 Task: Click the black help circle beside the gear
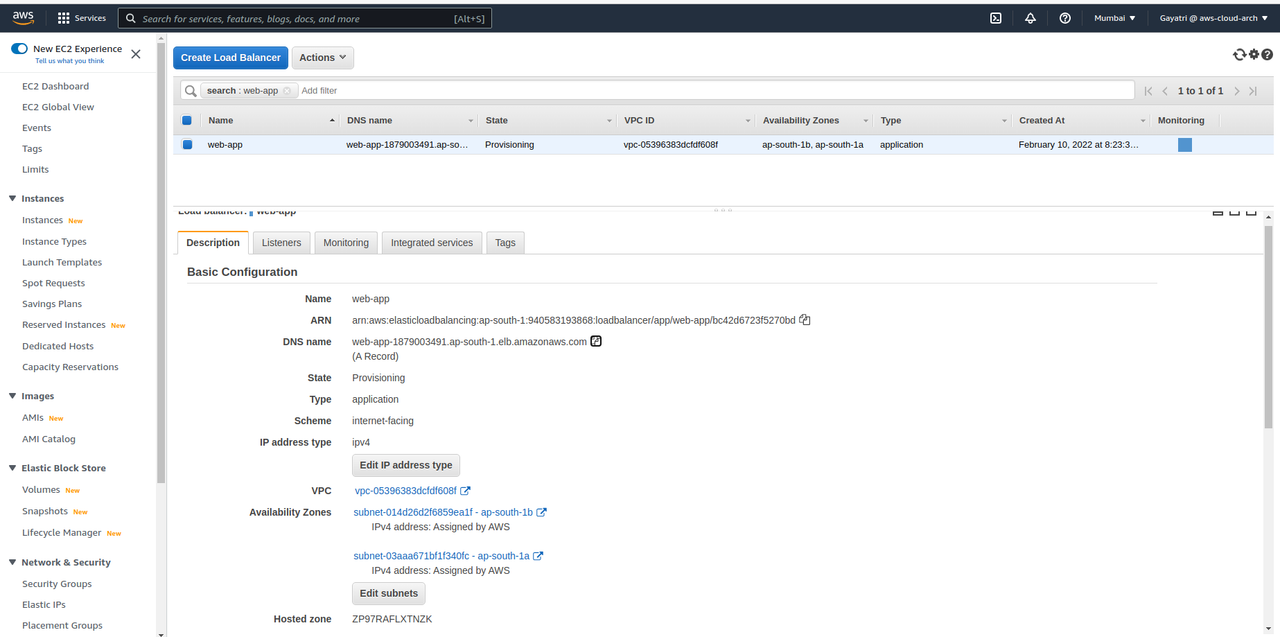click(x=1267, y=55)
